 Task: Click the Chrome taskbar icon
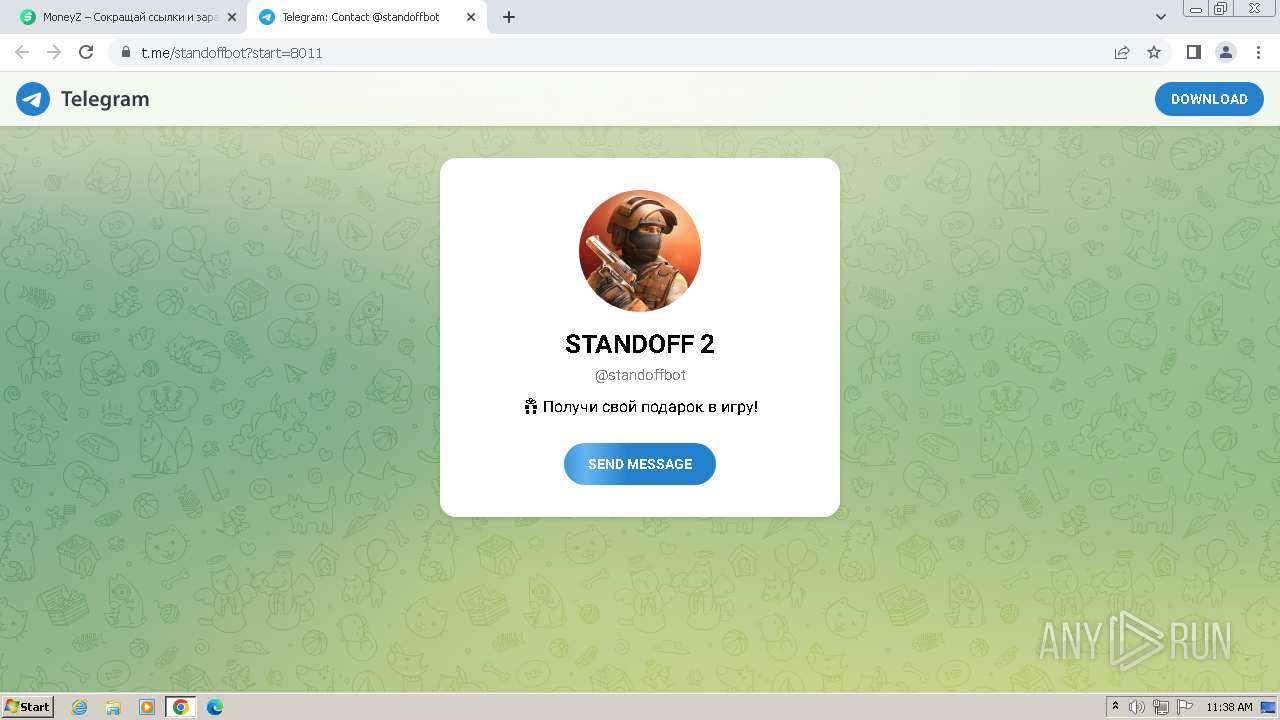(181, 707)
